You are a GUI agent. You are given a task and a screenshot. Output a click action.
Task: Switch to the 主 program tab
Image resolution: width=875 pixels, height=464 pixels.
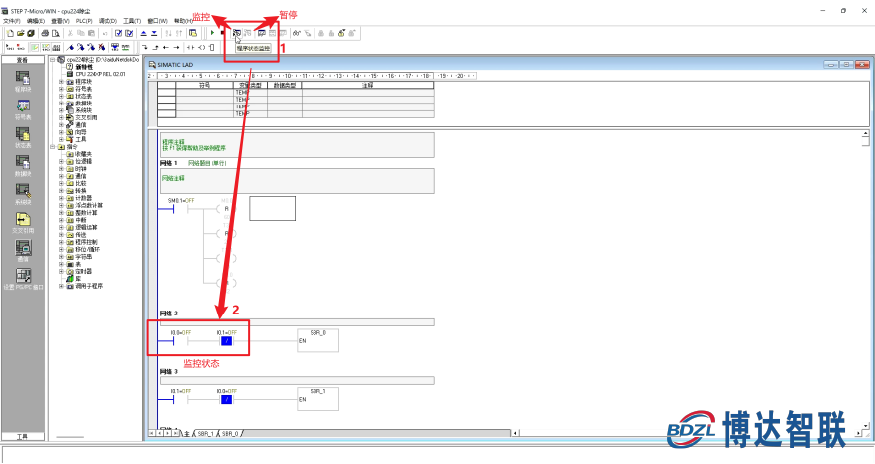click(187, 433)
